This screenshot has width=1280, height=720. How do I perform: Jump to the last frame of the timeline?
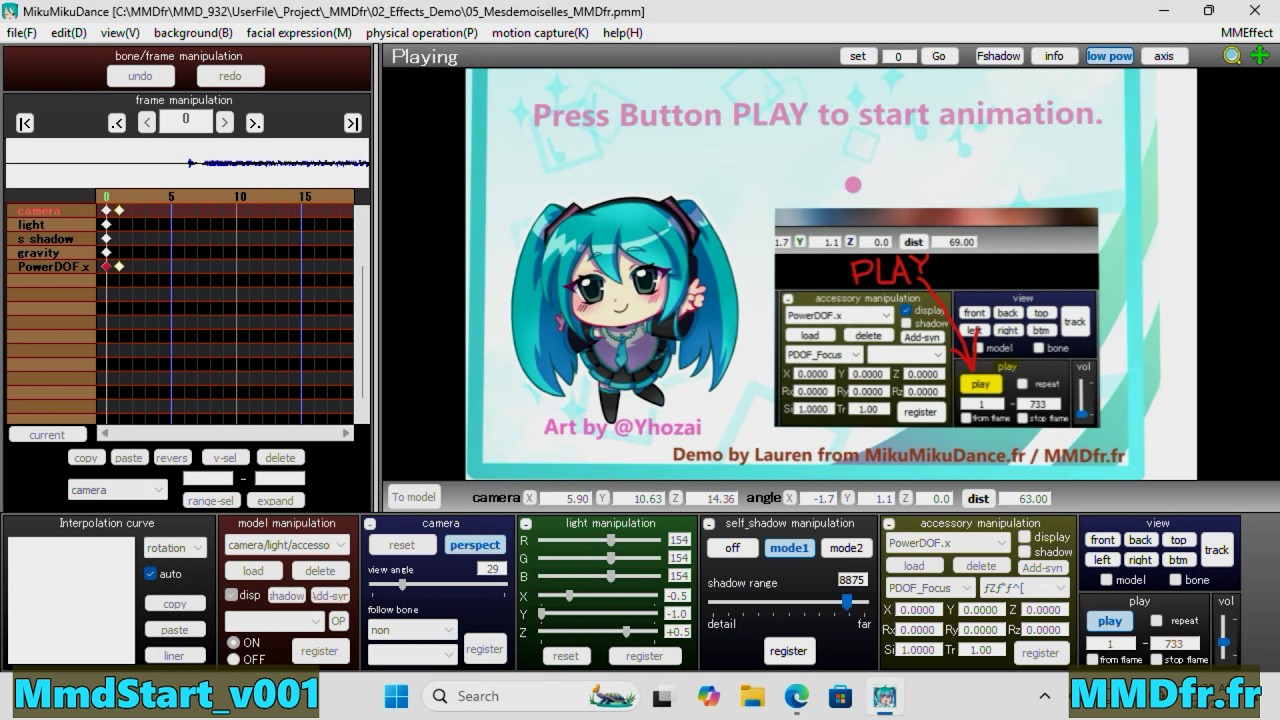click(352, 123)
